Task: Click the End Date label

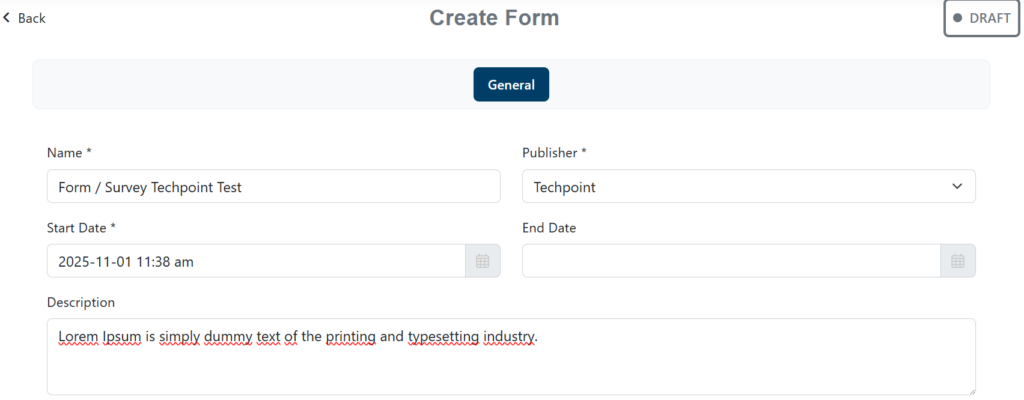Action: coord(549,228)
